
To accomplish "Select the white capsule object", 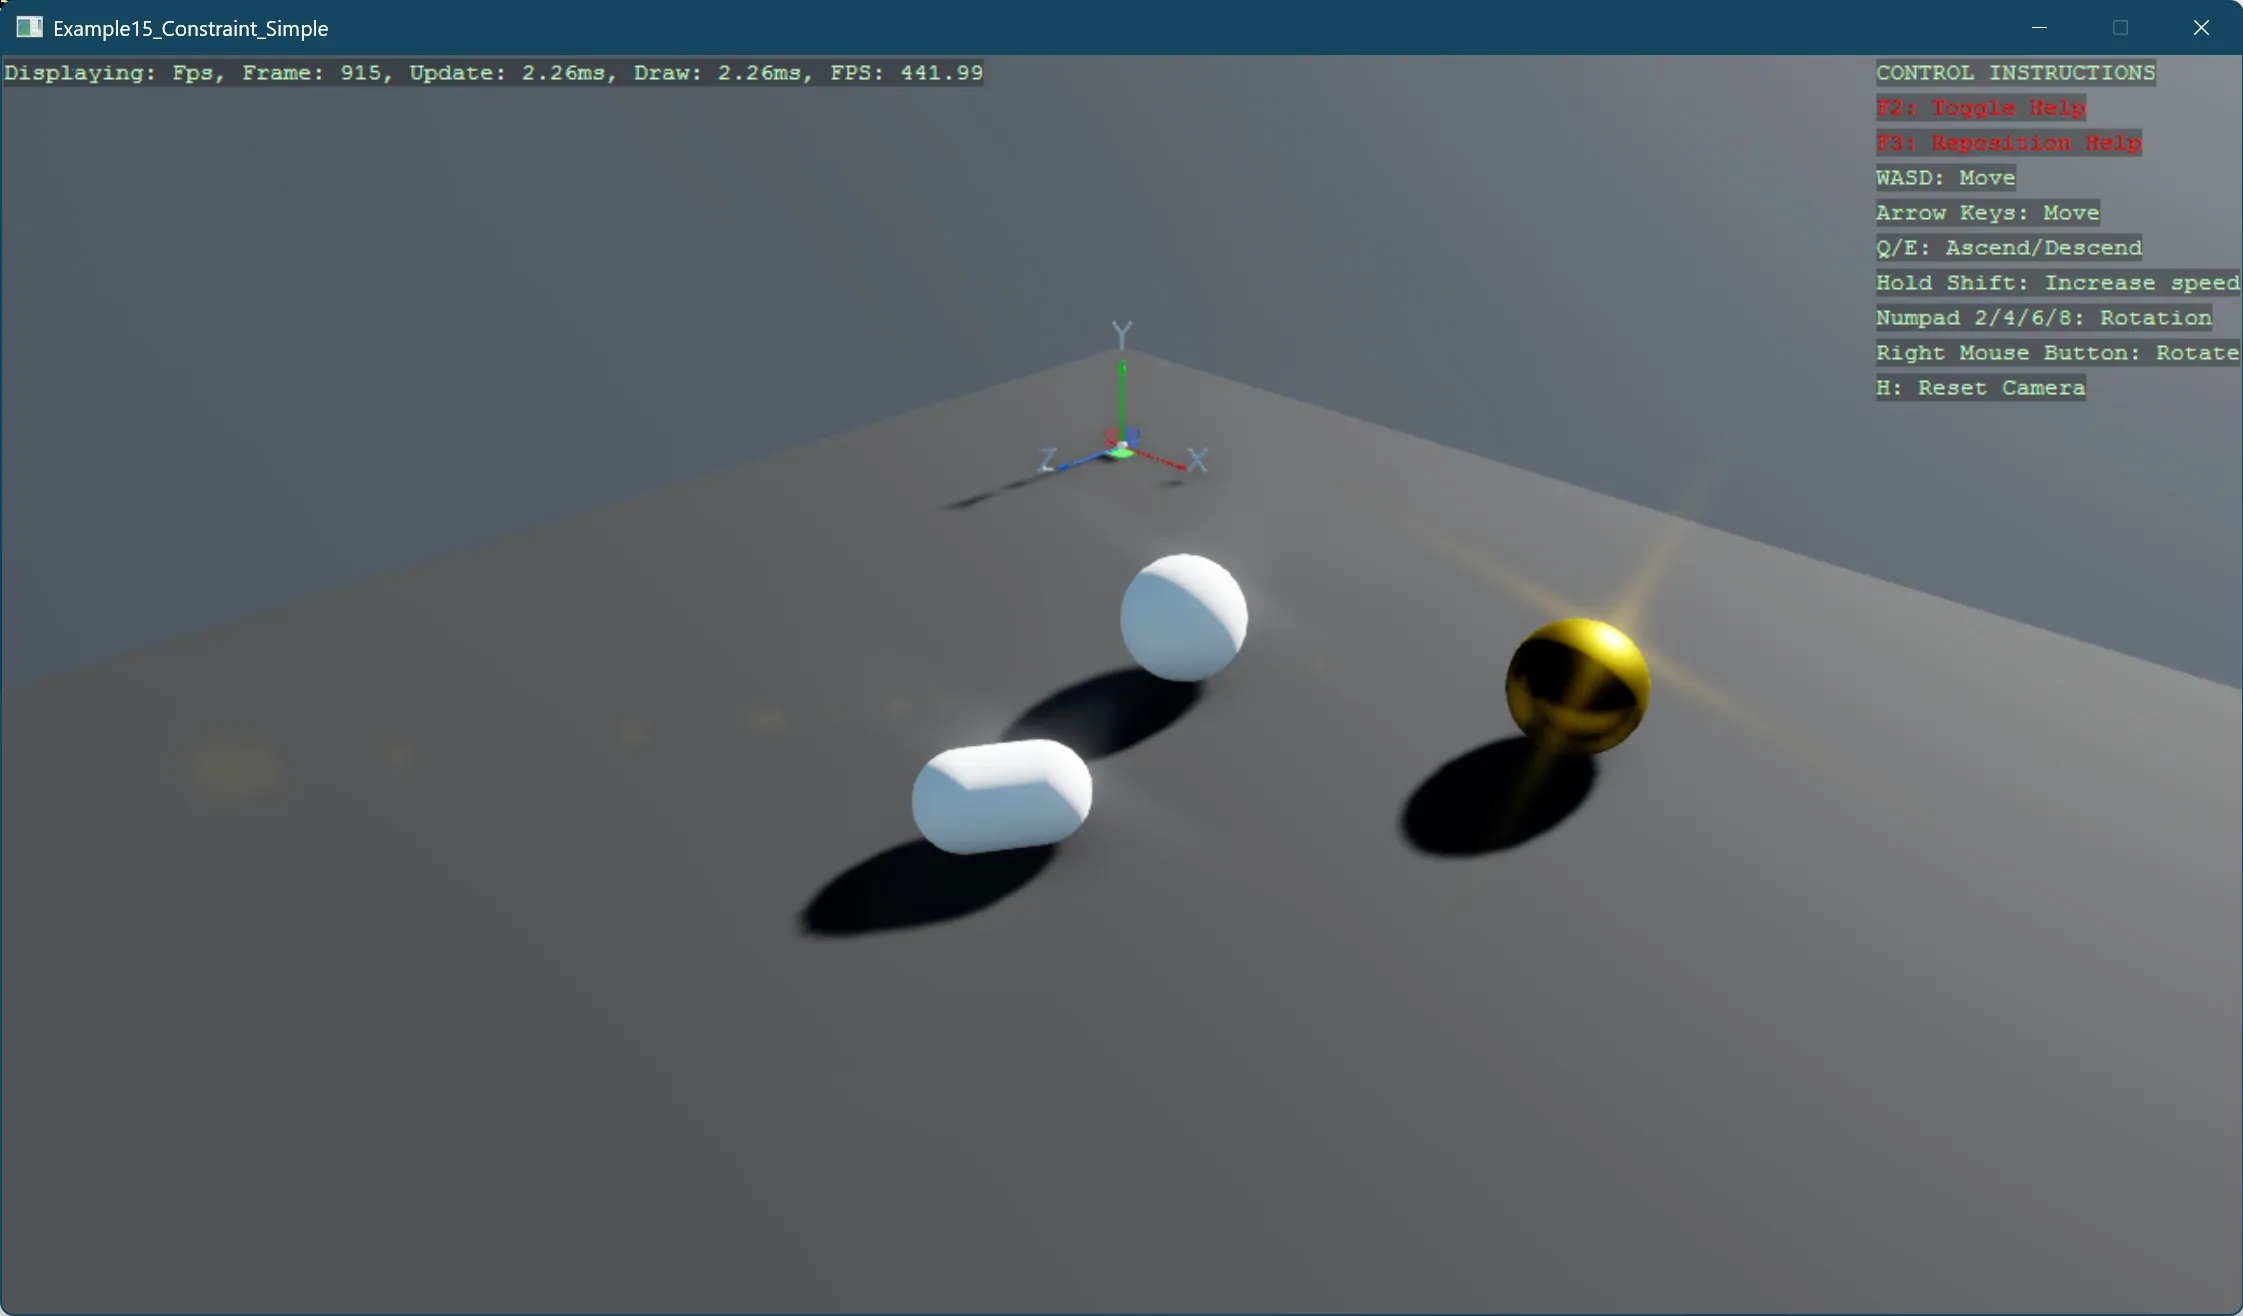I will (x=1001, y=796).
